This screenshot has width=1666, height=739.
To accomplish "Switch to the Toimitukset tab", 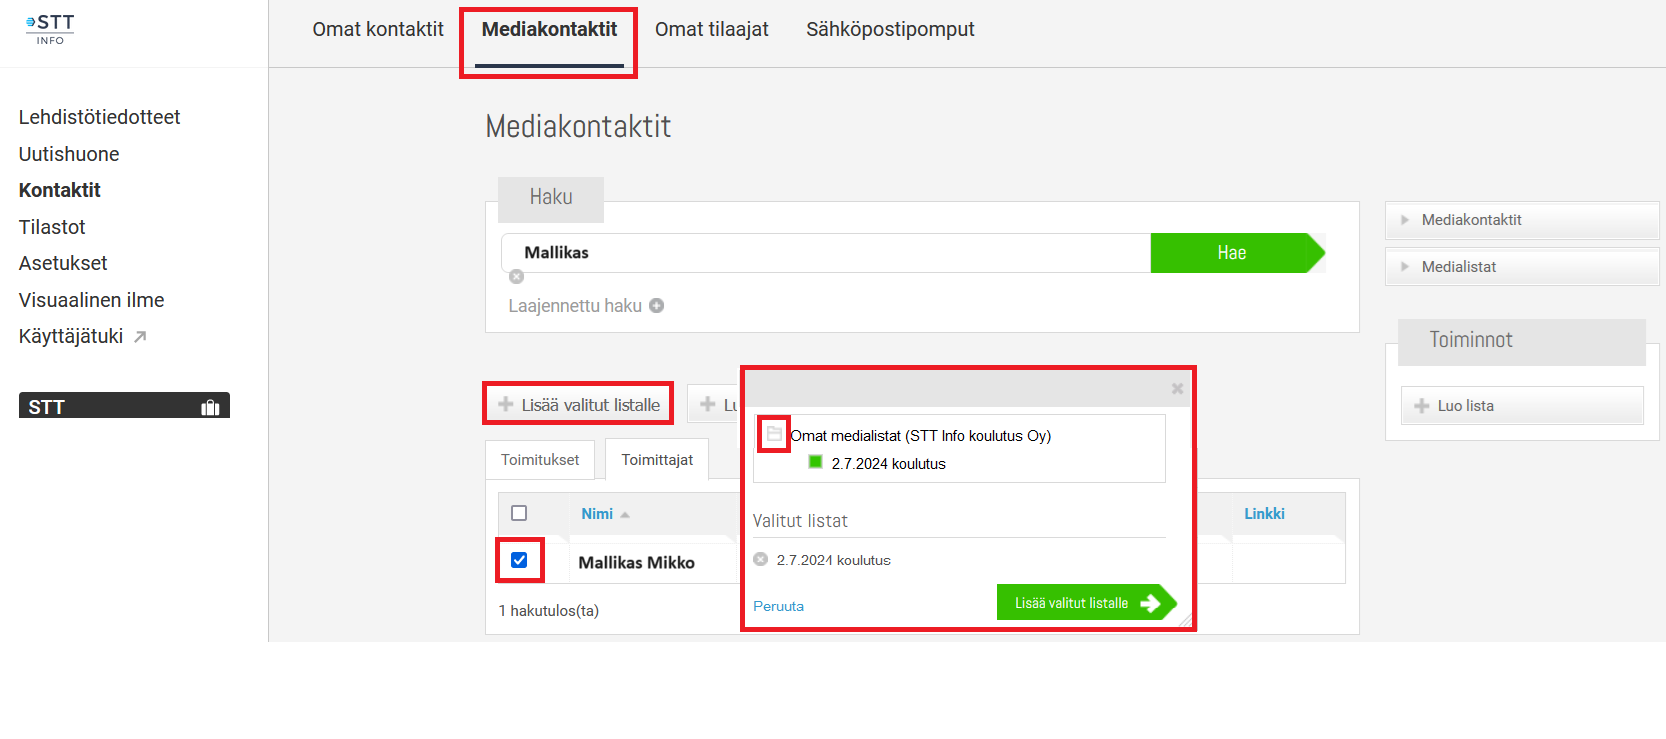I will [x=540, y=460].
